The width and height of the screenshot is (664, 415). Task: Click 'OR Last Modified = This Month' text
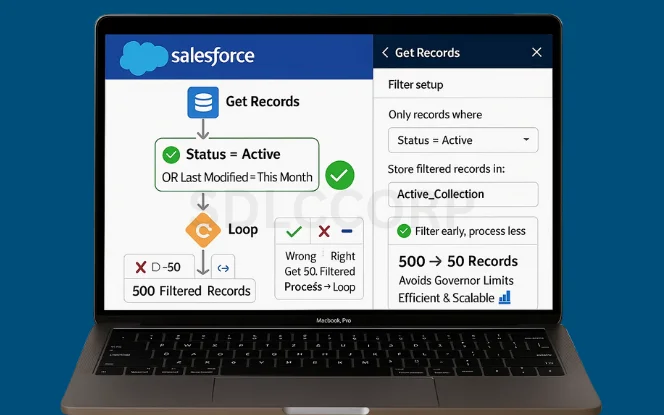coord(237,177)
